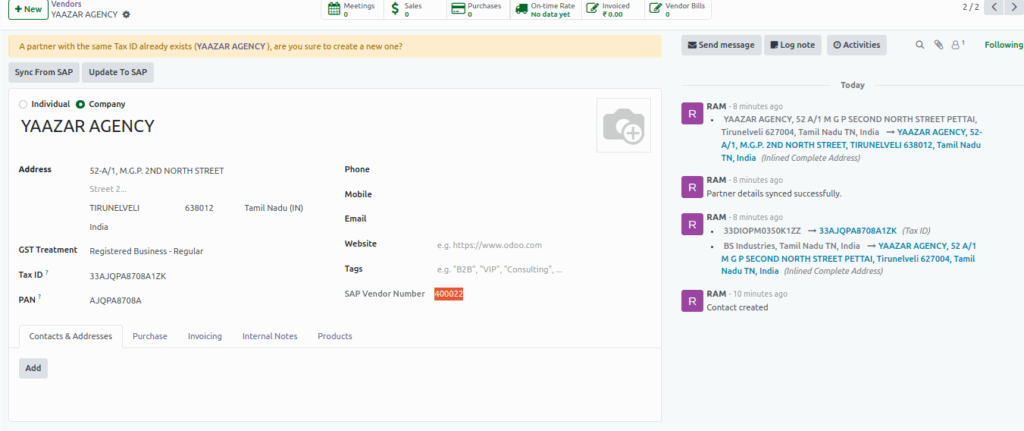Screen dimensions: 1024x431
Task: Click 'Partner details synced successfully.' message
Action: coord(774,194)
